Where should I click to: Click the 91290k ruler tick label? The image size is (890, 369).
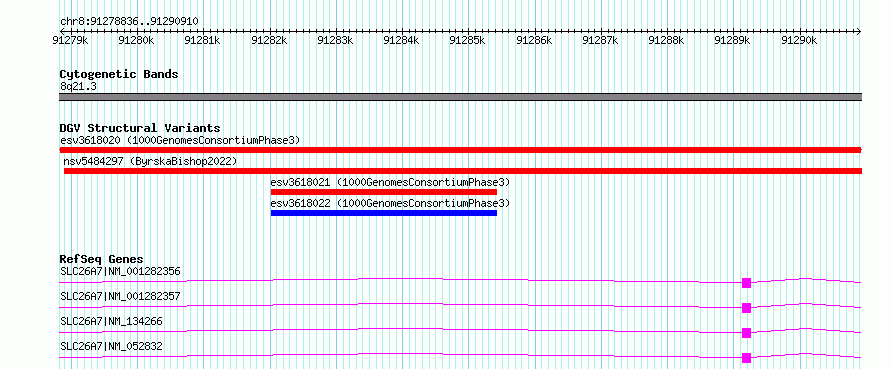pos(799,40)
